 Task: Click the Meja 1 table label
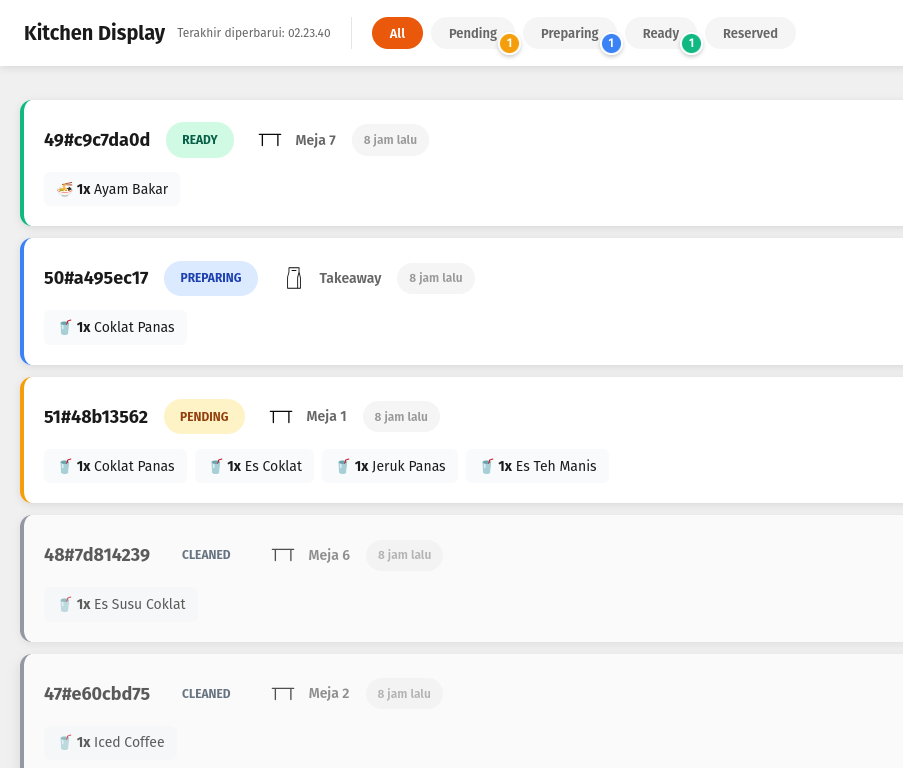point(327,416)
